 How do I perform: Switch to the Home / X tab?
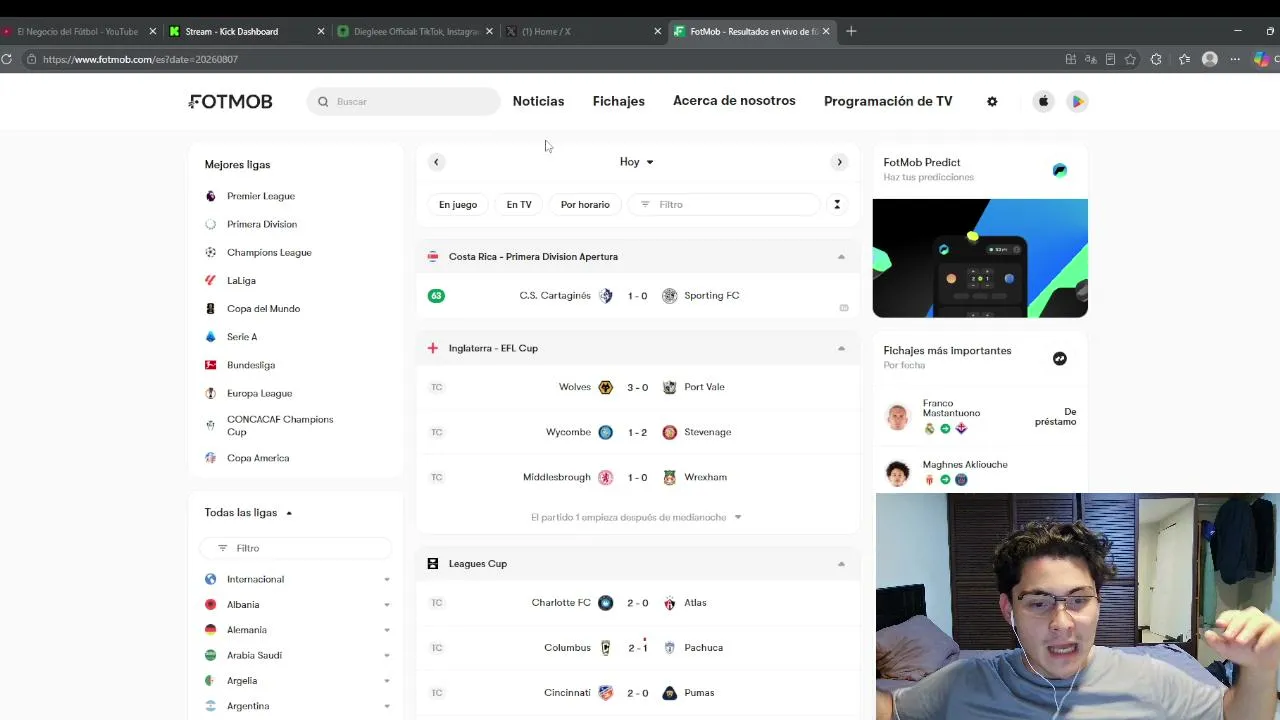pyautogui.click(x=584, y=31)
